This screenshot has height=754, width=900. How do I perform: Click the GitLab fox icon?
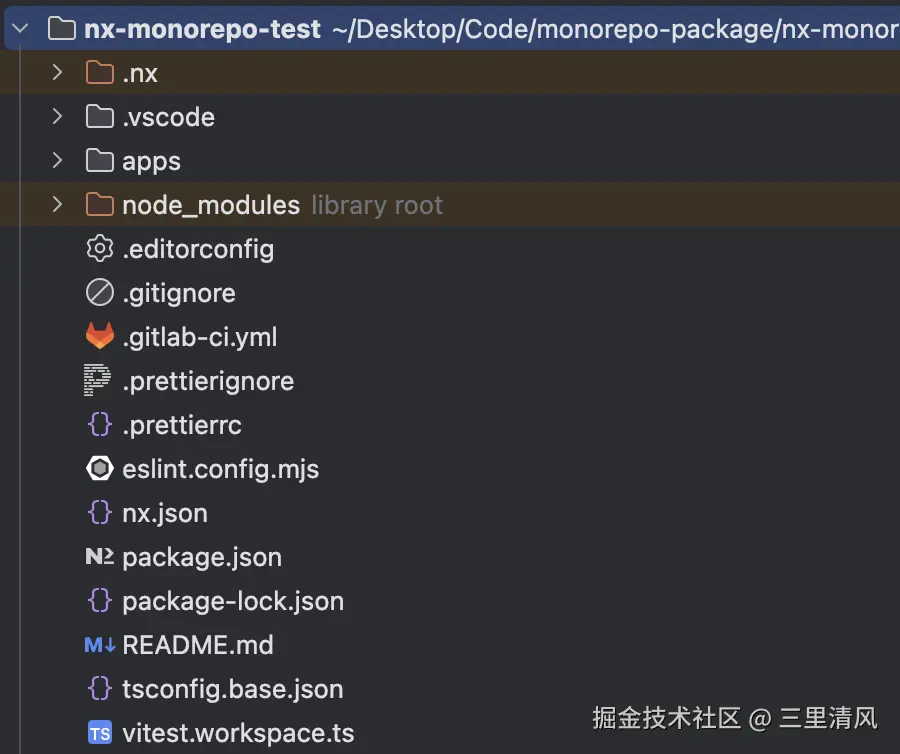[x=100, y=336]
